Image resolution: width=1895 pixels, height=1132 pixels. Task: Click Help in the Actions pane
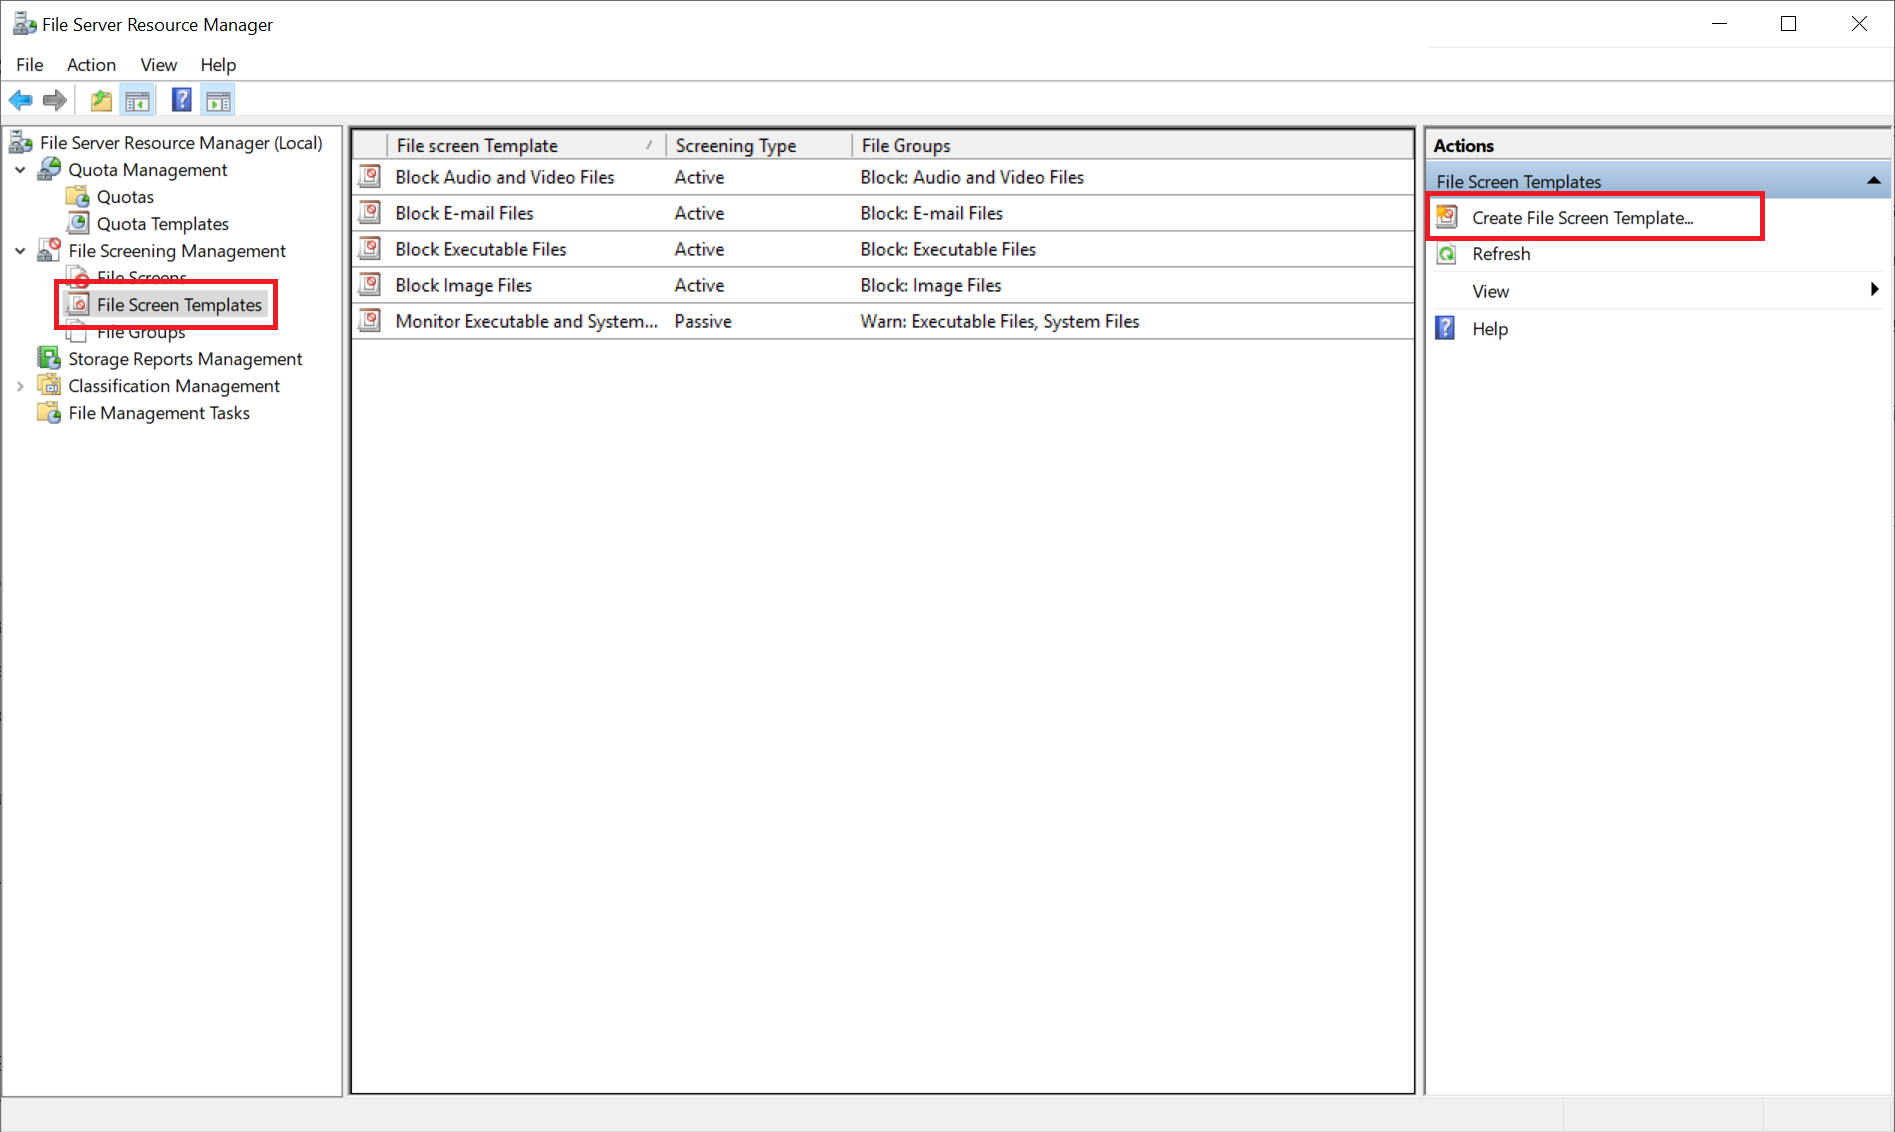[x=1489, y=329]
